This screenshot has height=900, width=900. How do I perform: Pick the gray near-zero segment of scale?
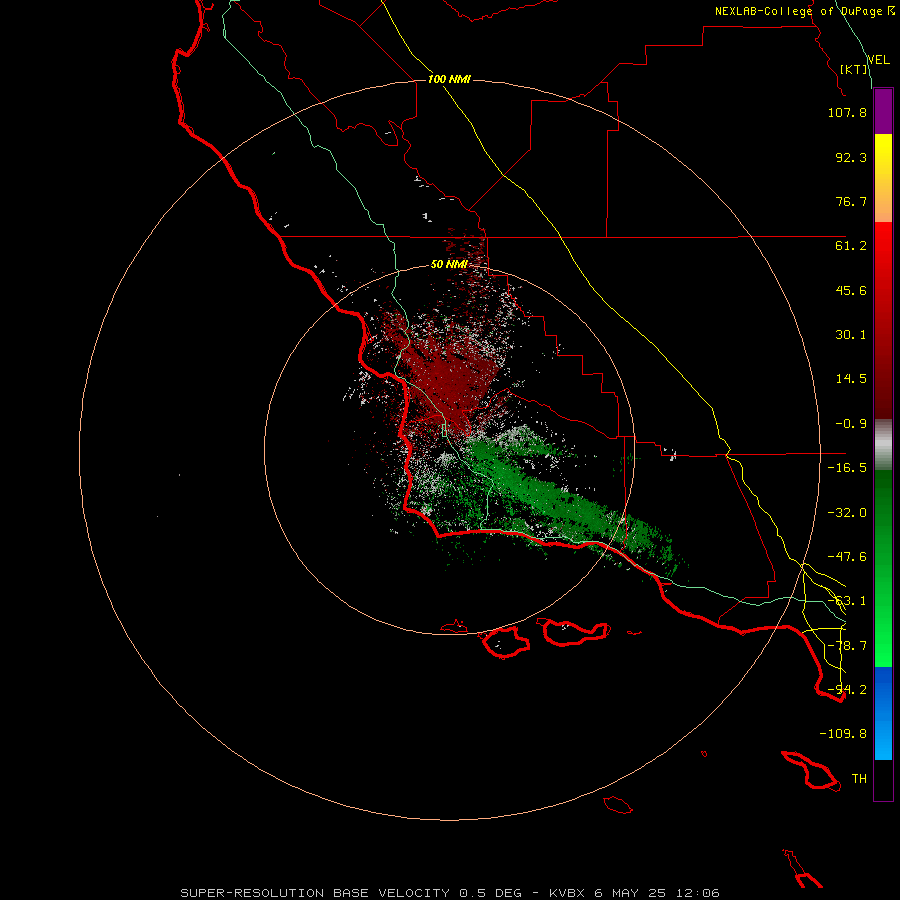click(x=883, y=445)
